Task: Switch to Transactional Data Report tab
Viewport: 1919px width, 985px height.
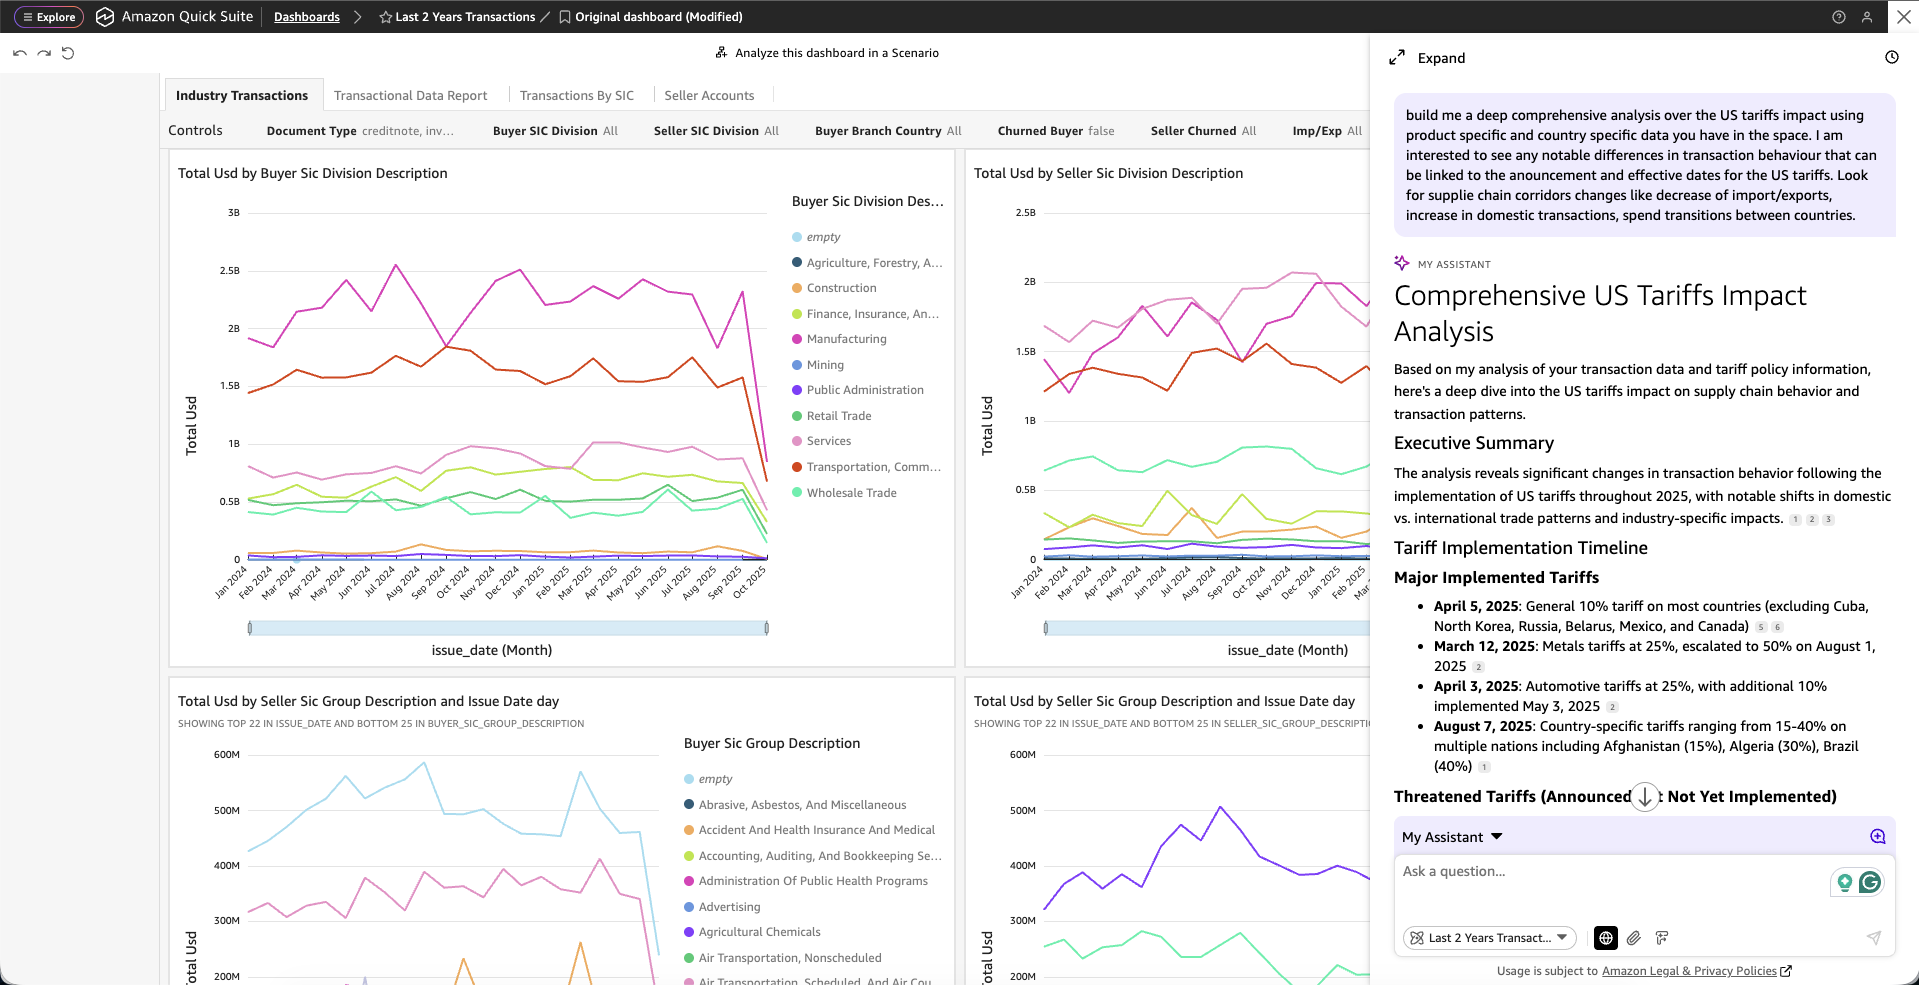Action: pyautogui.click(x=410, y=96)
